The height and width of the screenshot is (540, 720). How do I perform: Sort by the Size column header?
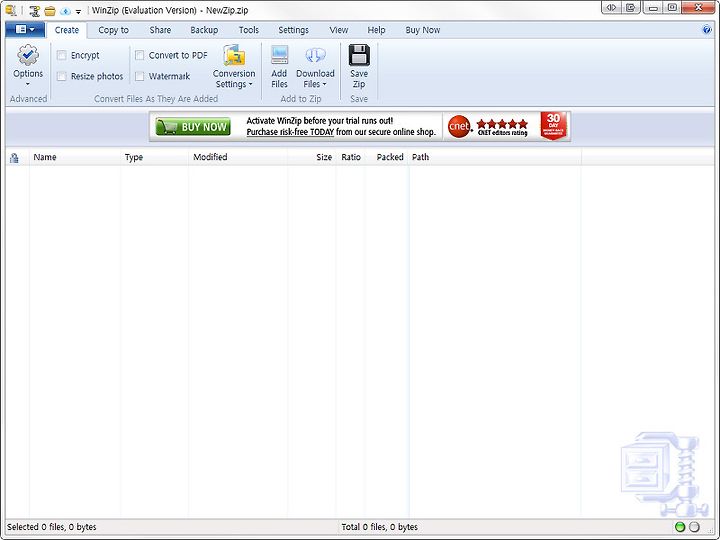(312, 157)
